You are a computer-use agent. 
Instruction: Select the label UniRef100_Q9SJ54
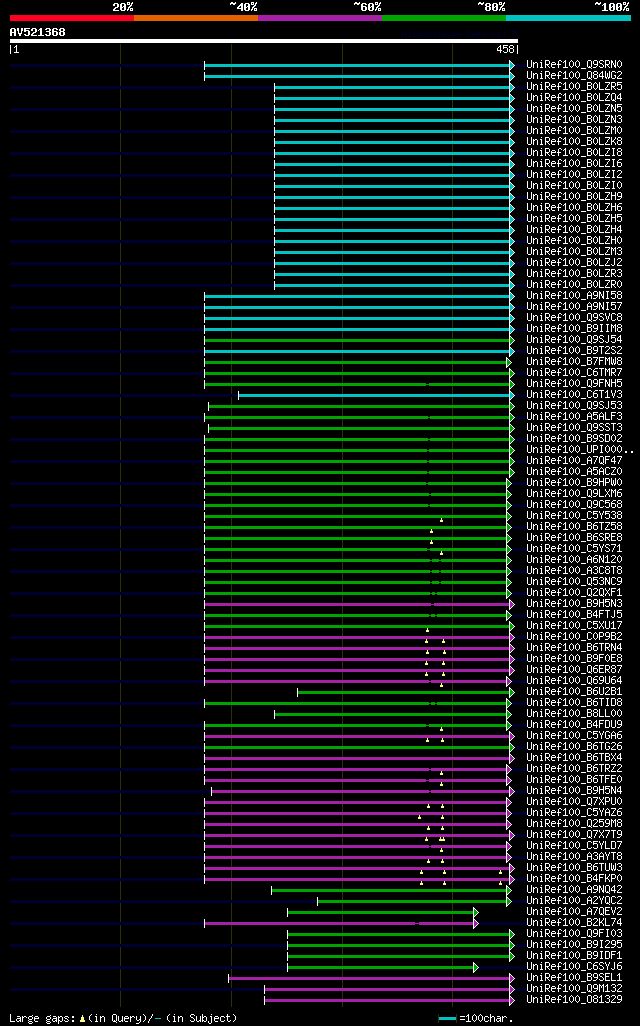pos(575,340)
